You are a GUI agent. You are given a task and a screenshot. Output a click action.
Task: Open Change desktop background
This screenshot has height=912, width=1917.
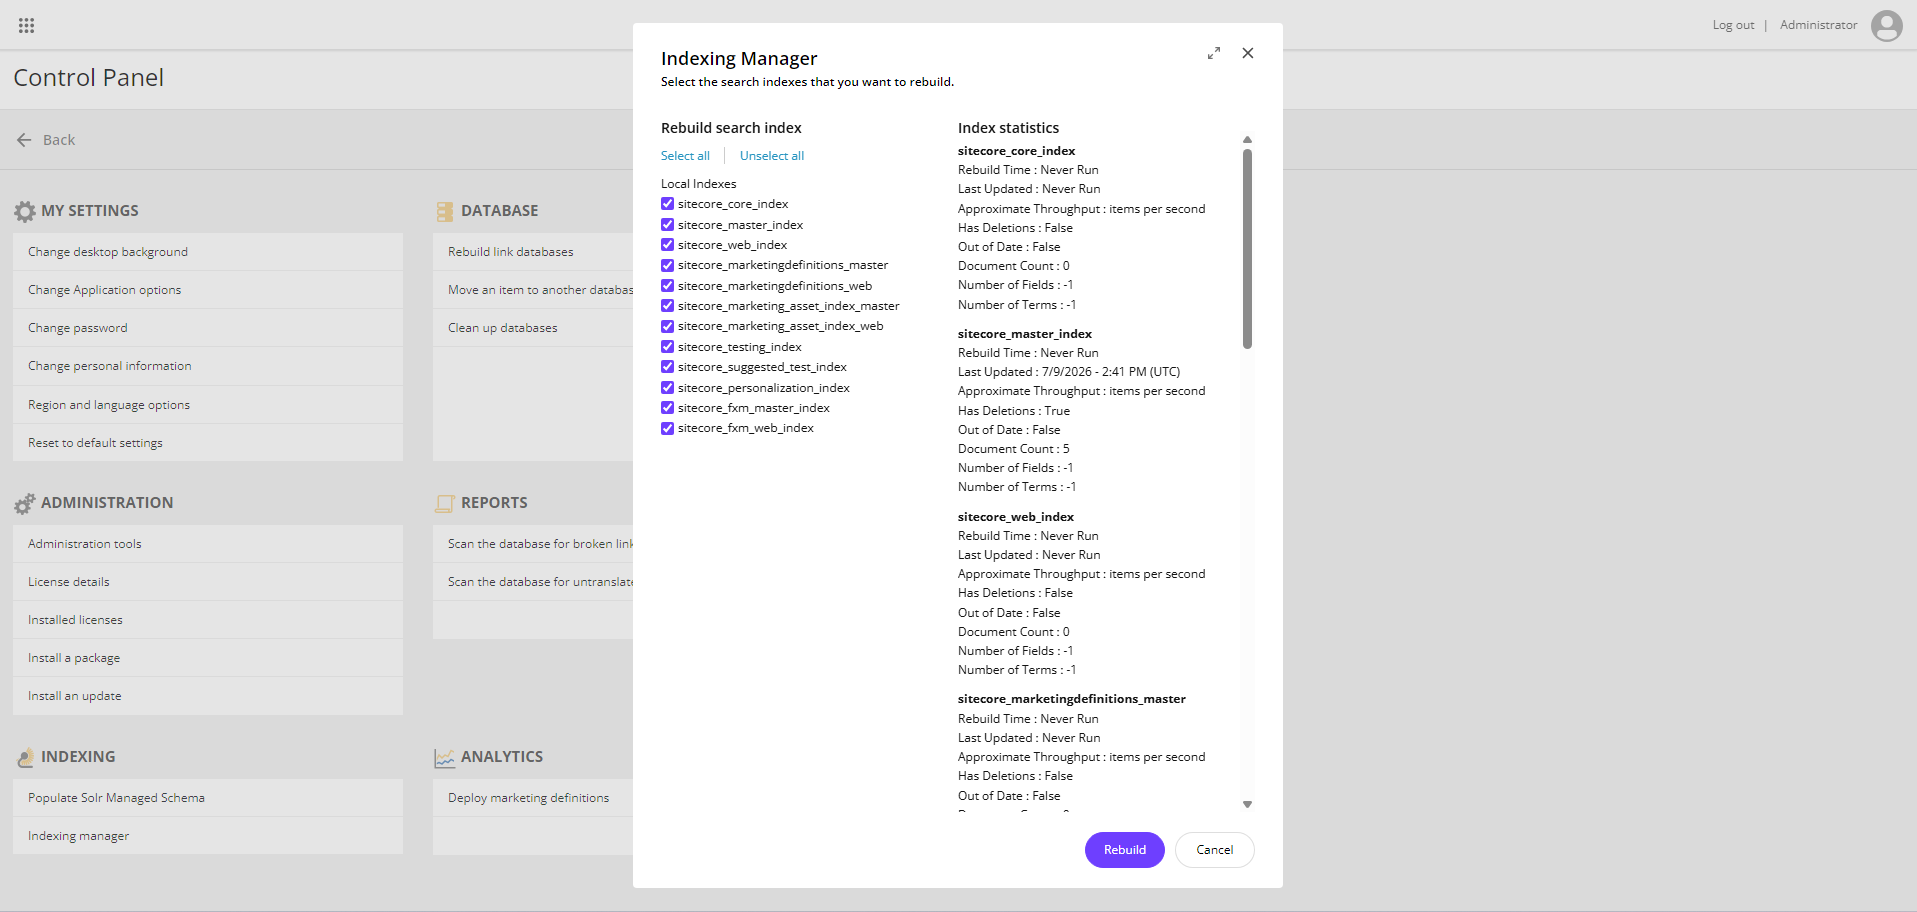pyautogui.click(x=208, y=252)
